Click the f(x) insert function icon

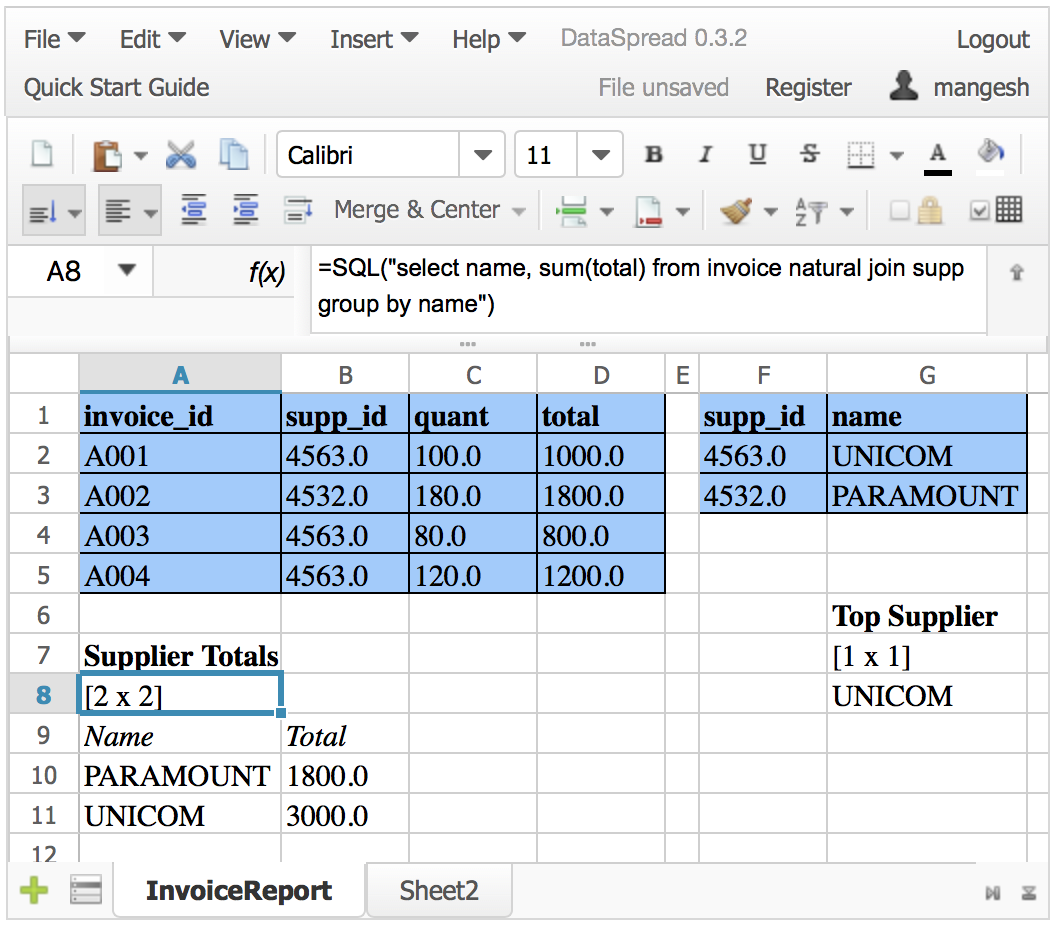266,272
